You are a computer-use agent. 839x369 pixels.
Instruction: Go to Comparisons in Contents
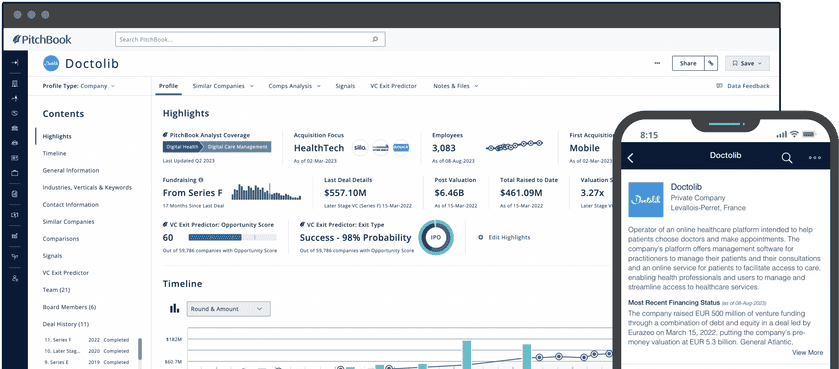tap(61, 239)
